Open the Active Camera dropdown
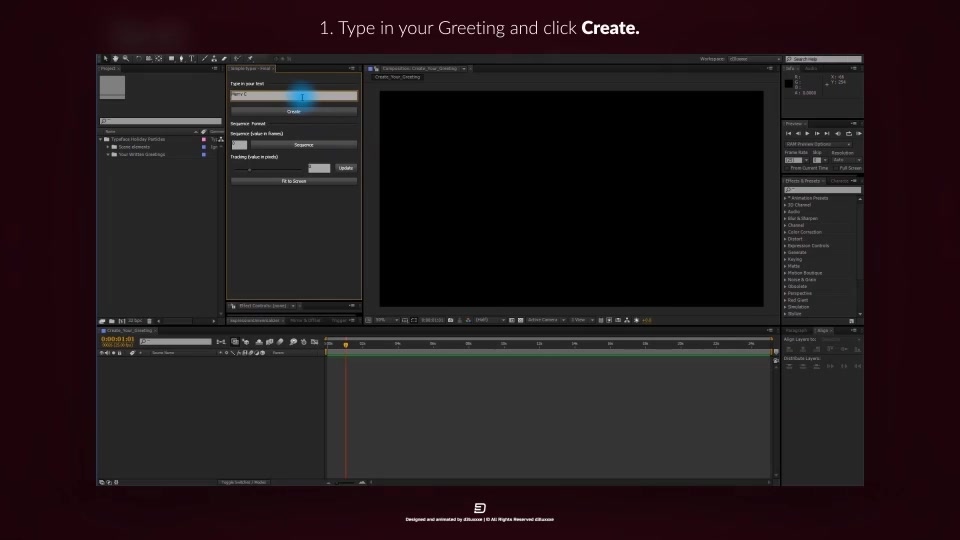This screenshot has height=540, width=960. (546, 320)
